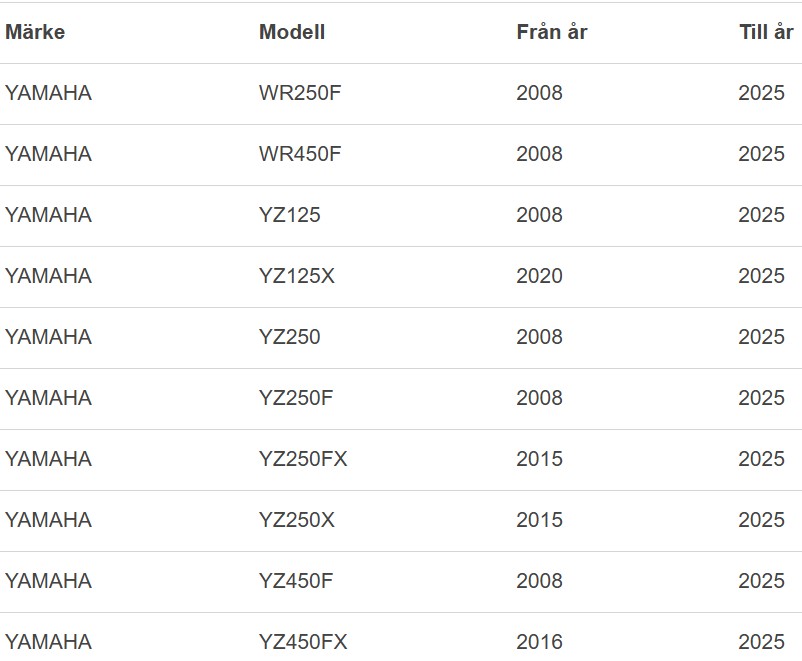The height and width of the screenshot is (661, 802).
Task: Click the Till år column header
Action: (x=765, y=32)
